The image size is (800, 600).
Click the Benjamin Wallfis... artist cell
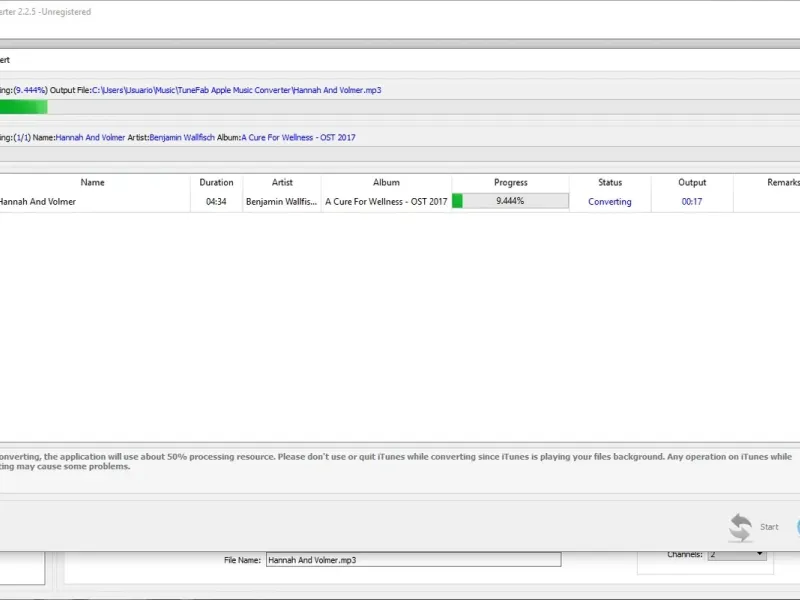pos(282,202)
